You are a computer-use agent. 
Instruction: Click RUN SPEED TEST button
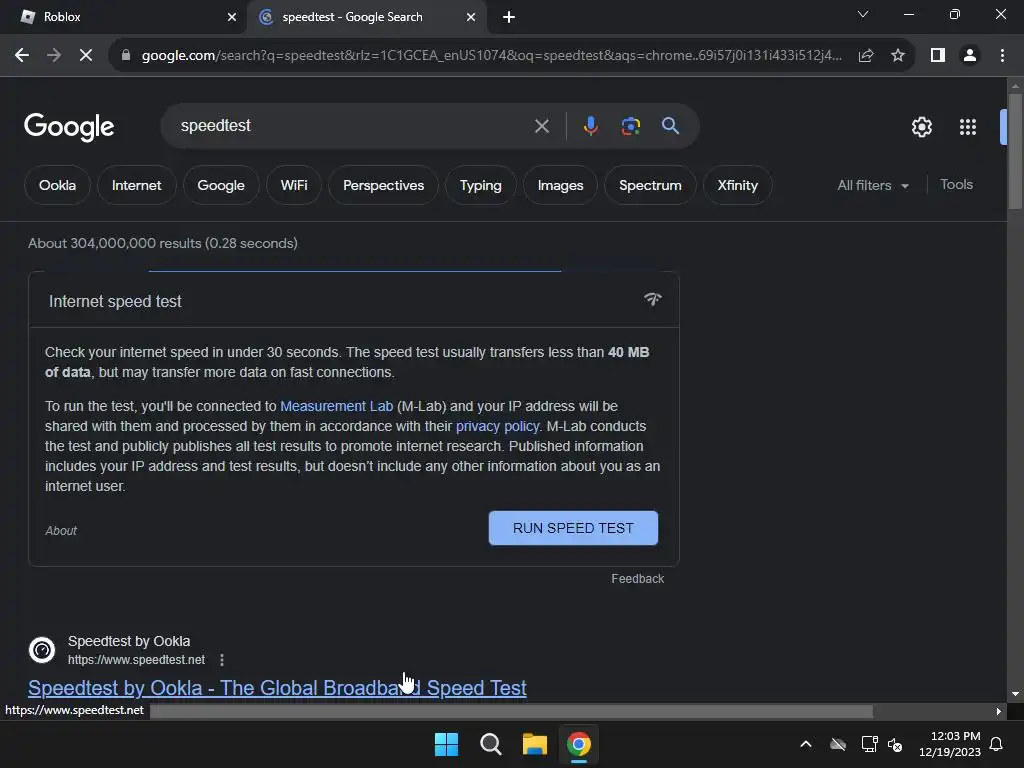click(573, 528)
